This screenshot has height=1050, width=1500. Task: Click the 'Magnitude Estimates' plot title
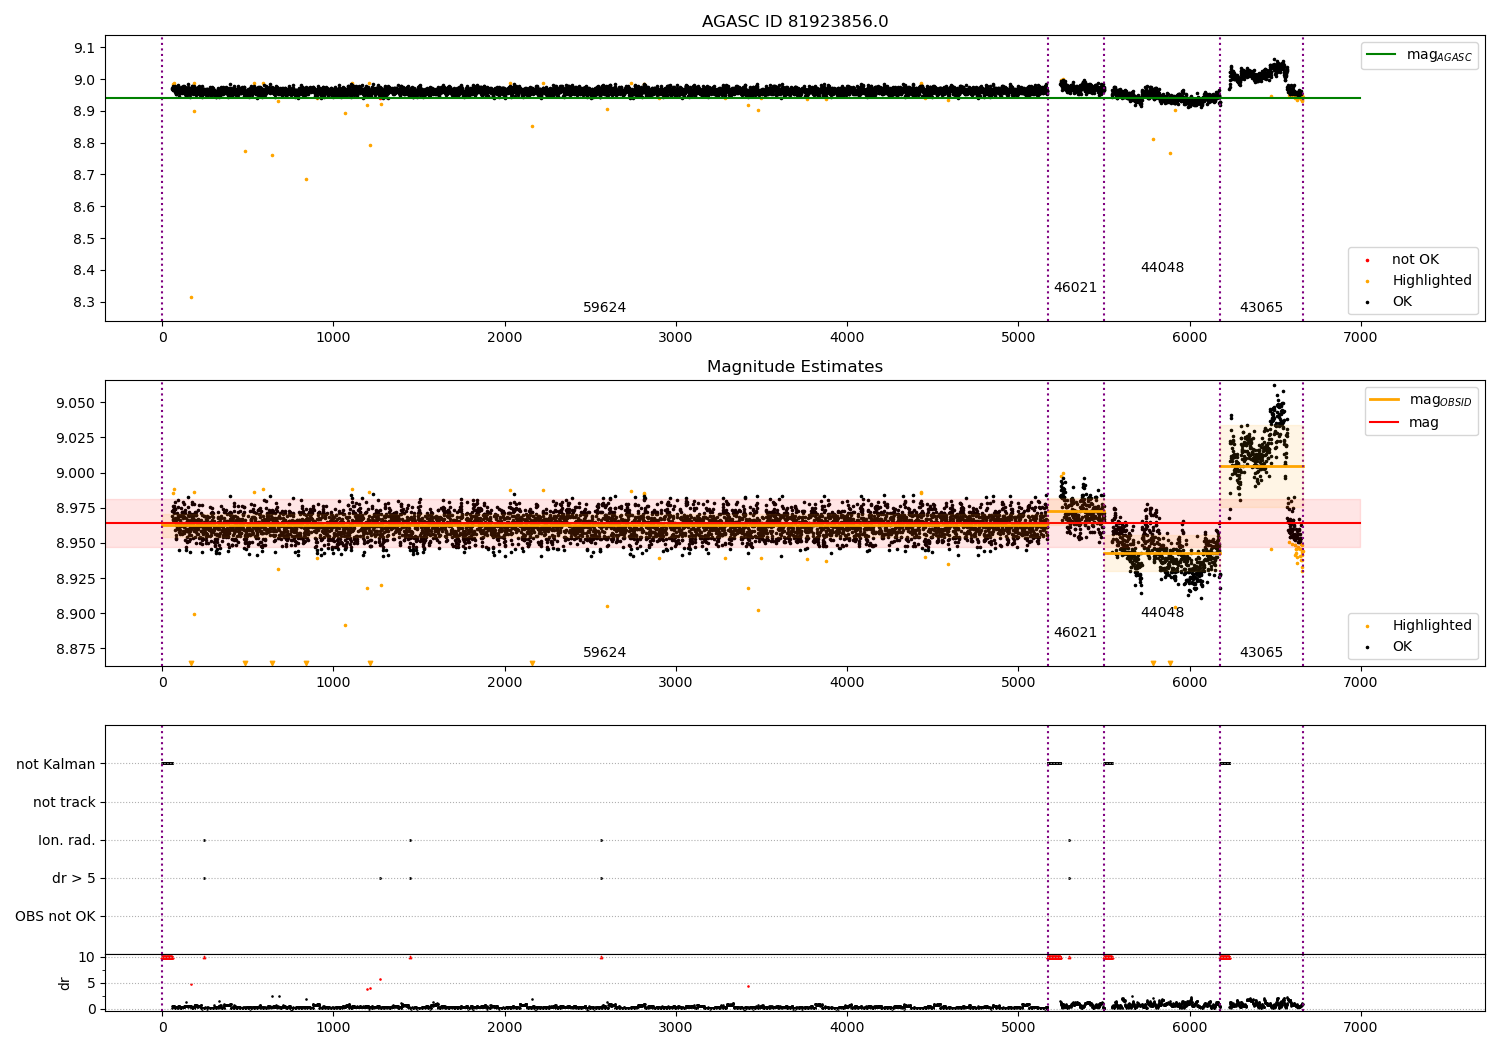[794, 367]
